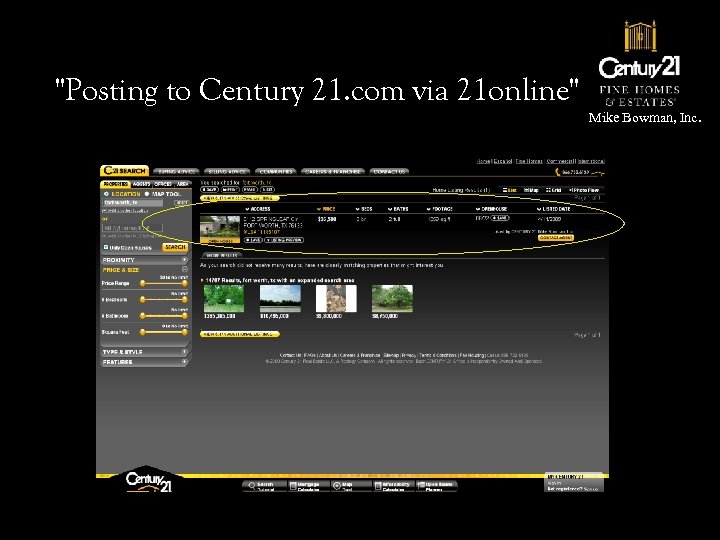Image resolution: width=720 pixels, height=540 pixels.
Task: Open the Map Tool footer button
Action: [x=351, y=487]
